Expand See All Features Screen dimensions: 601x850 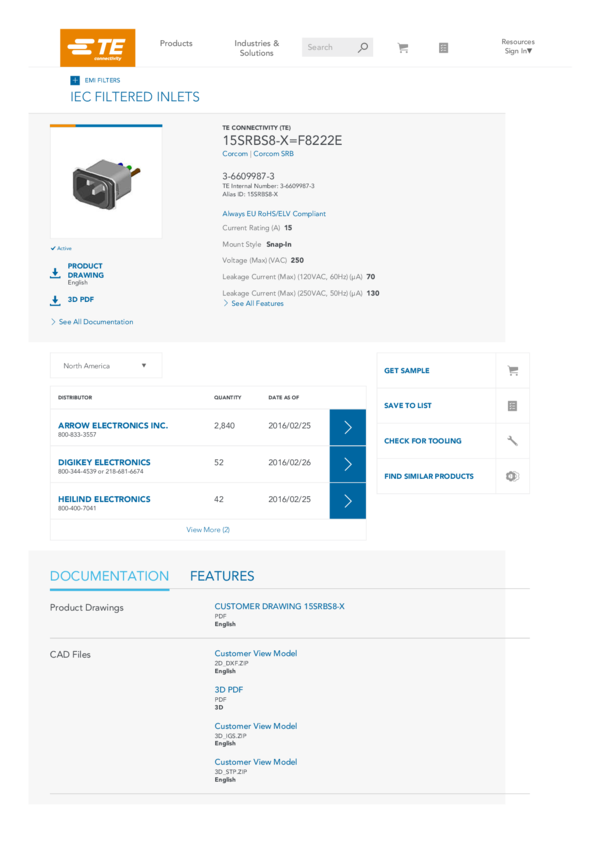(x=254, y=304)
